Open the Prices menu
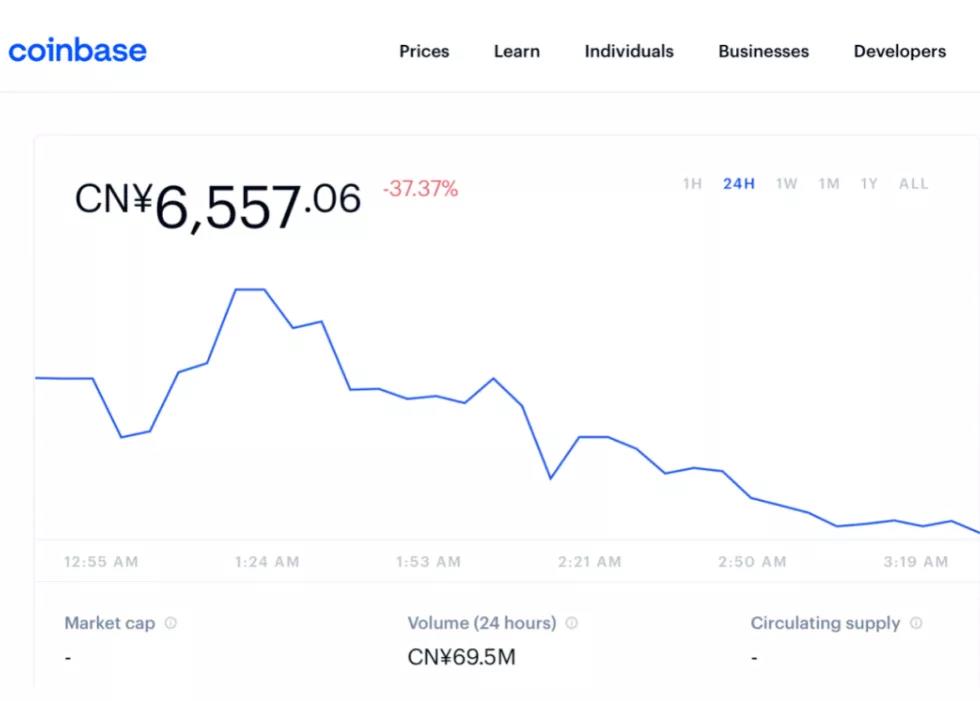Viewport: 980px width, 701px height. 424,51
